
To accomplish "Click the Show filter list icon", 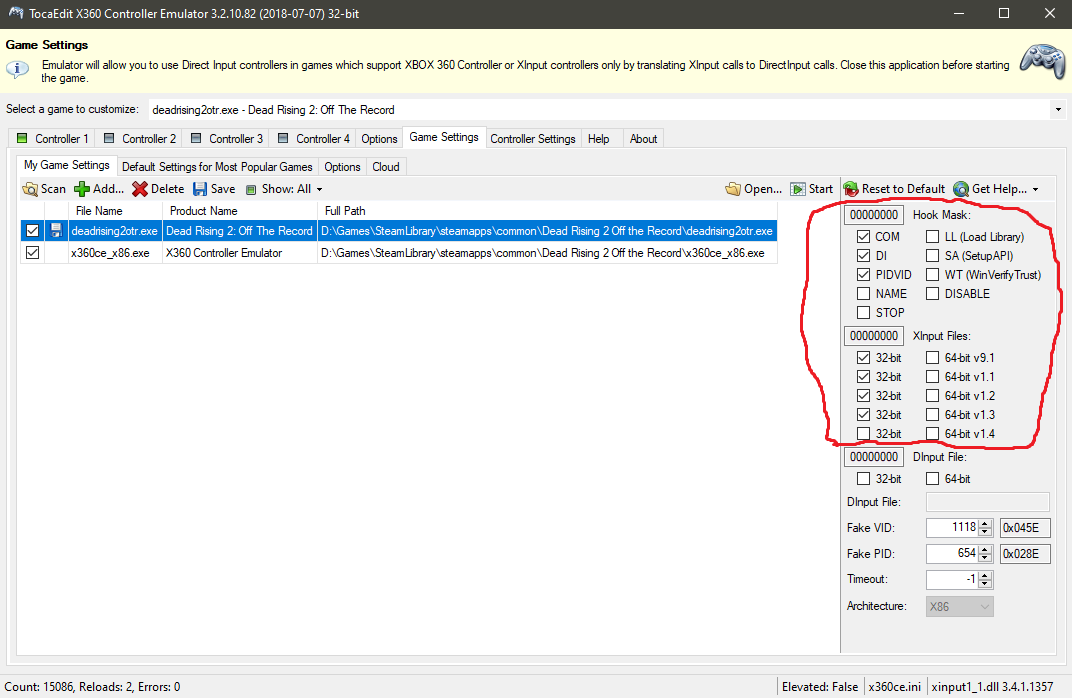I will click(x=251, y=190).
